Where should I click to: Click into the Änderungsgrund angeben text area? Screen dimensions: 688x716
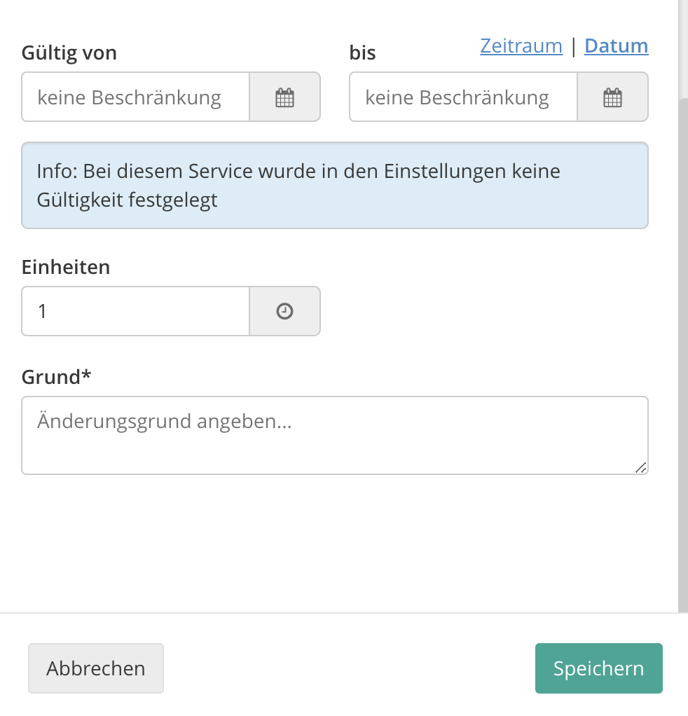335,436
